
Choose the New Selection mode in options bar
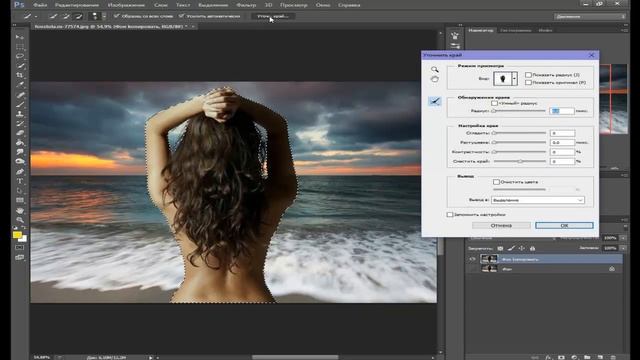[53, 16]
